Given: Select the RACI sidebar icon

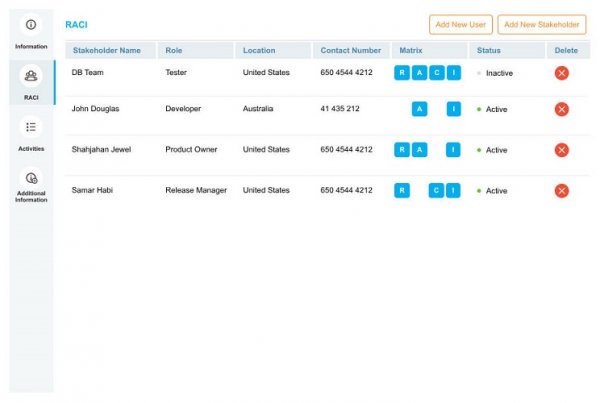Looking at the screenshot, I should [x=31, y=76].
